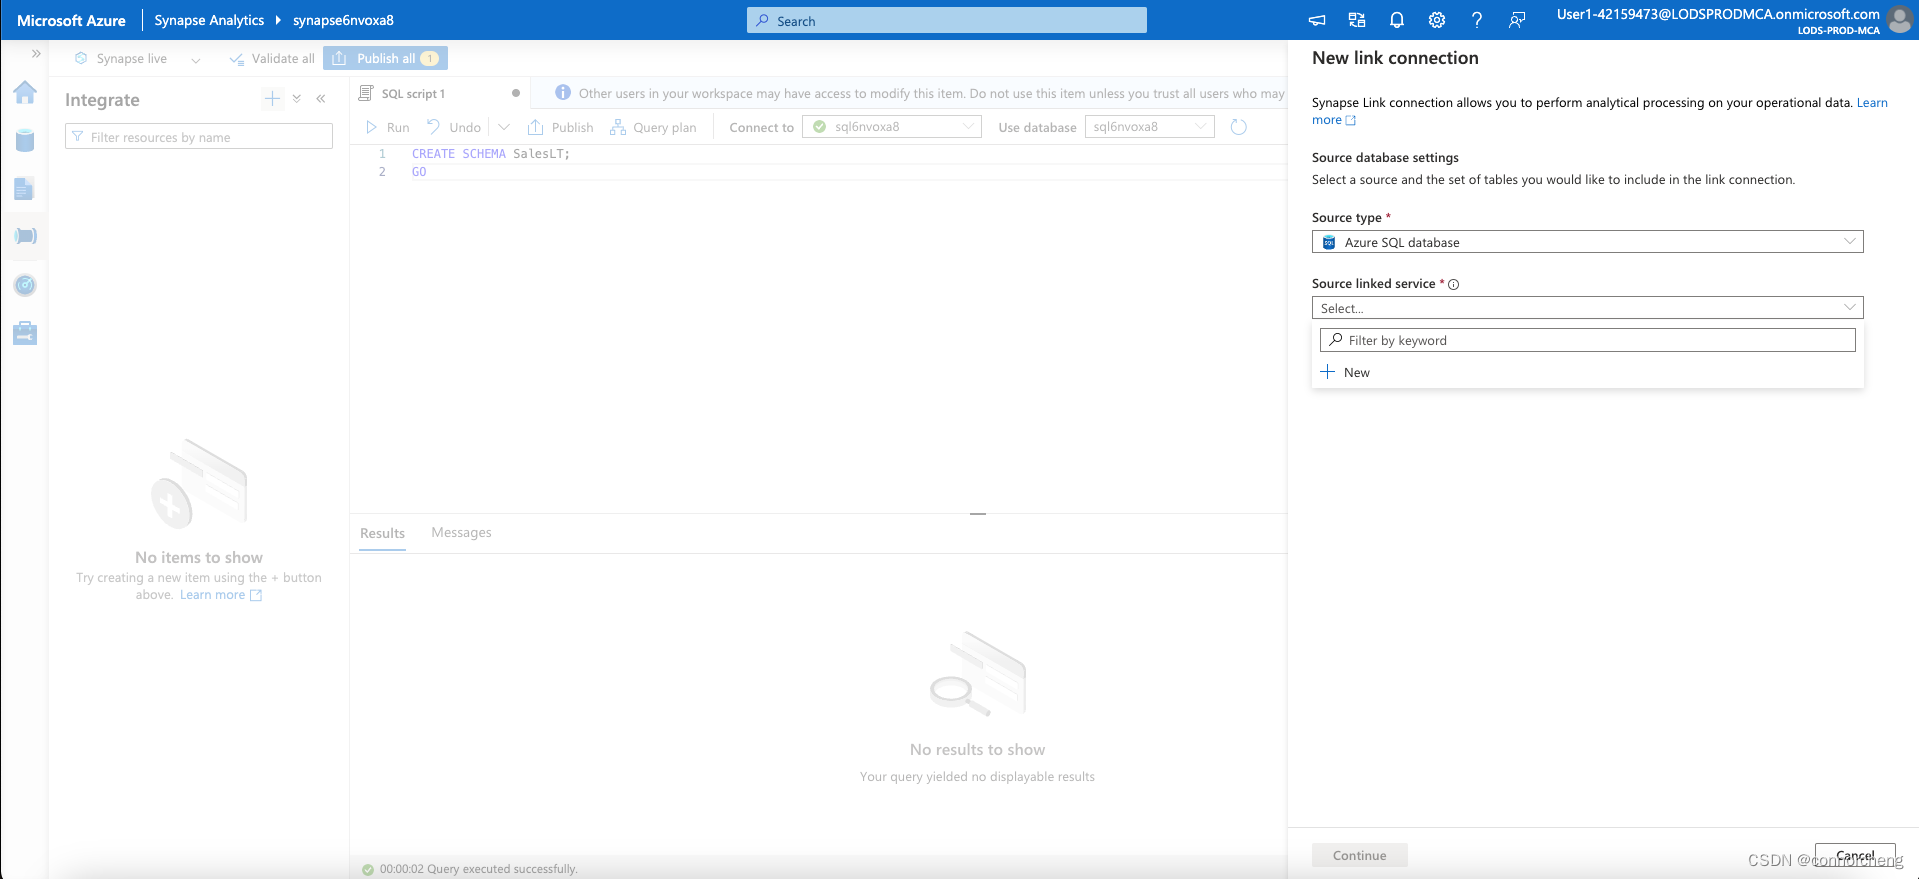Click the Continue button
Screen dimensions: 1919x879
pos(1360,855)
